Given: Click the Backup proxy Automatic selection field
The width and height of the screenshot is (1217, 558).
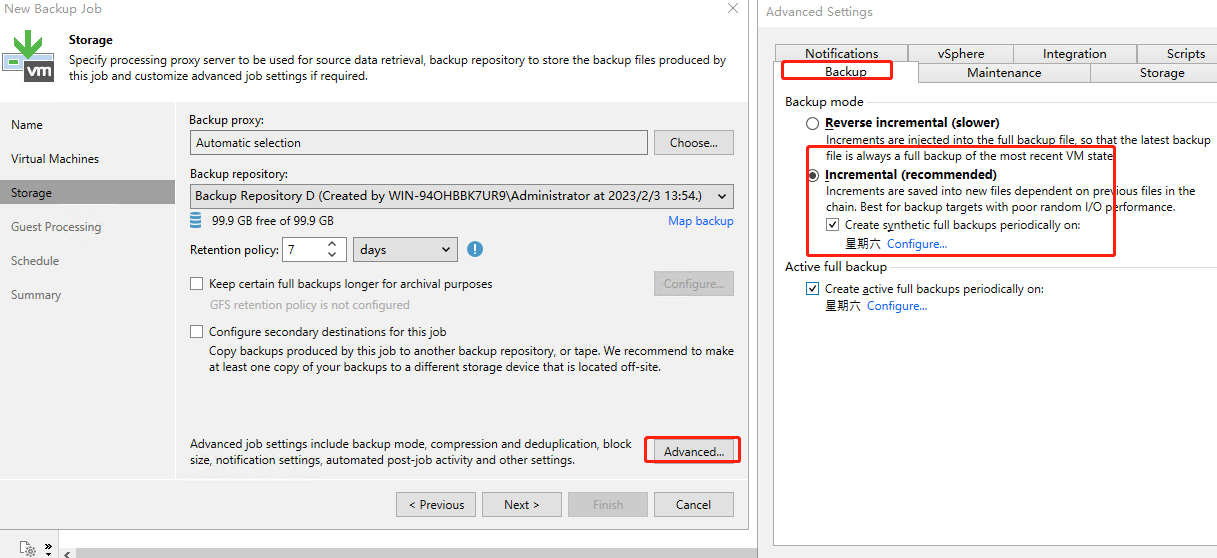Looking at the screenshot, I should 419,143.
